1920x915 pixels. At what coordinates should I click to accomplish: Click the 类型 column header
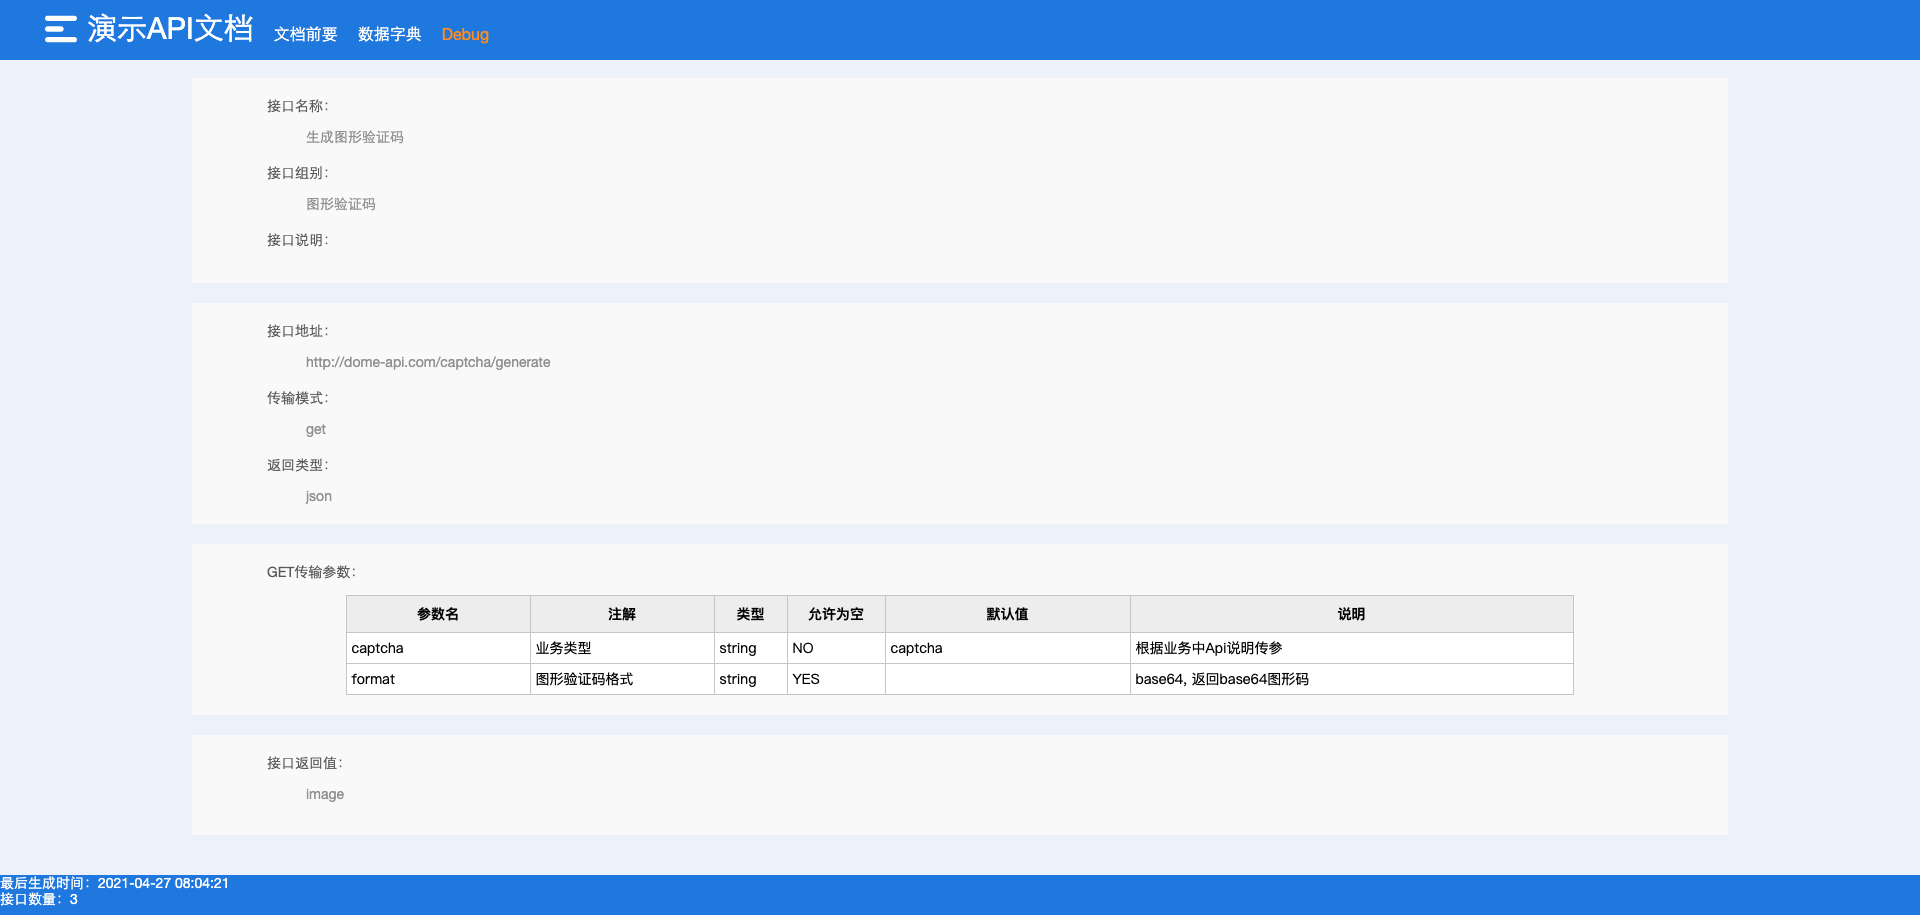click(750, 614)
